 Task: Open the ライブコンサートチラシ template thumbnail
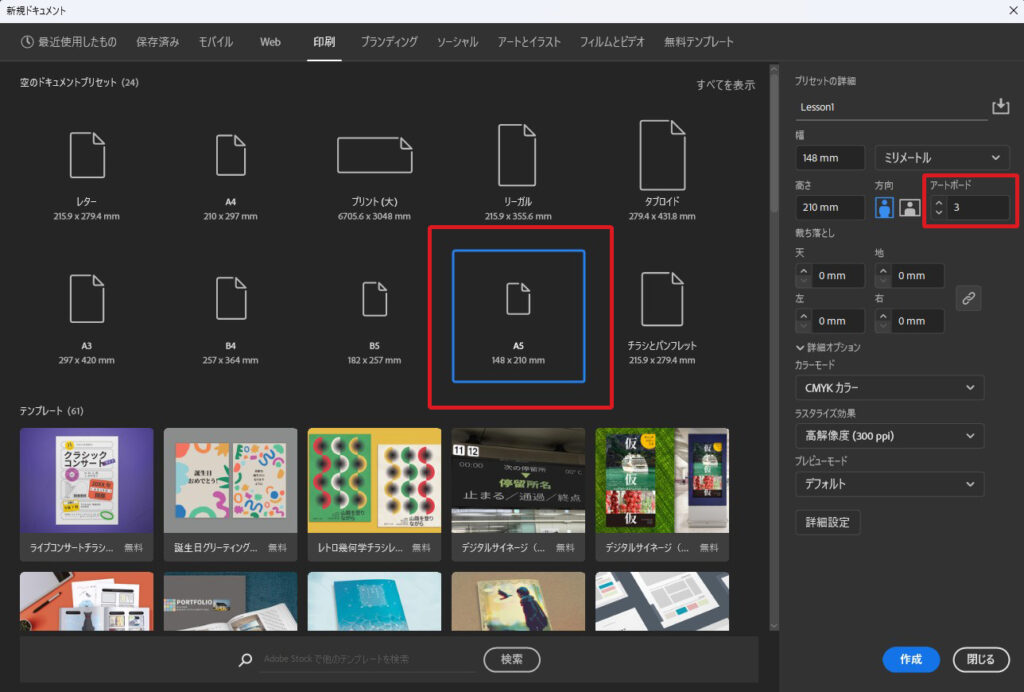pos(87,483)
